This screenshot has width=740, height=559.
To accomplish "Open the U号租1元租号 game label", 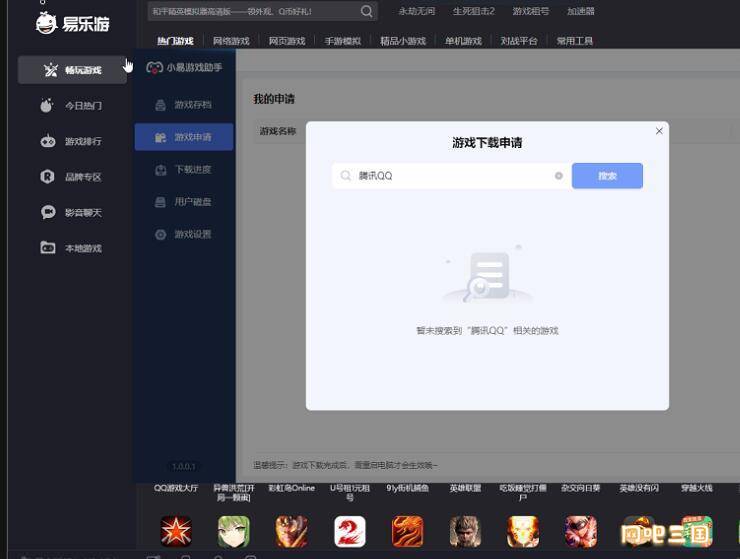I will (x=350, y=492).
